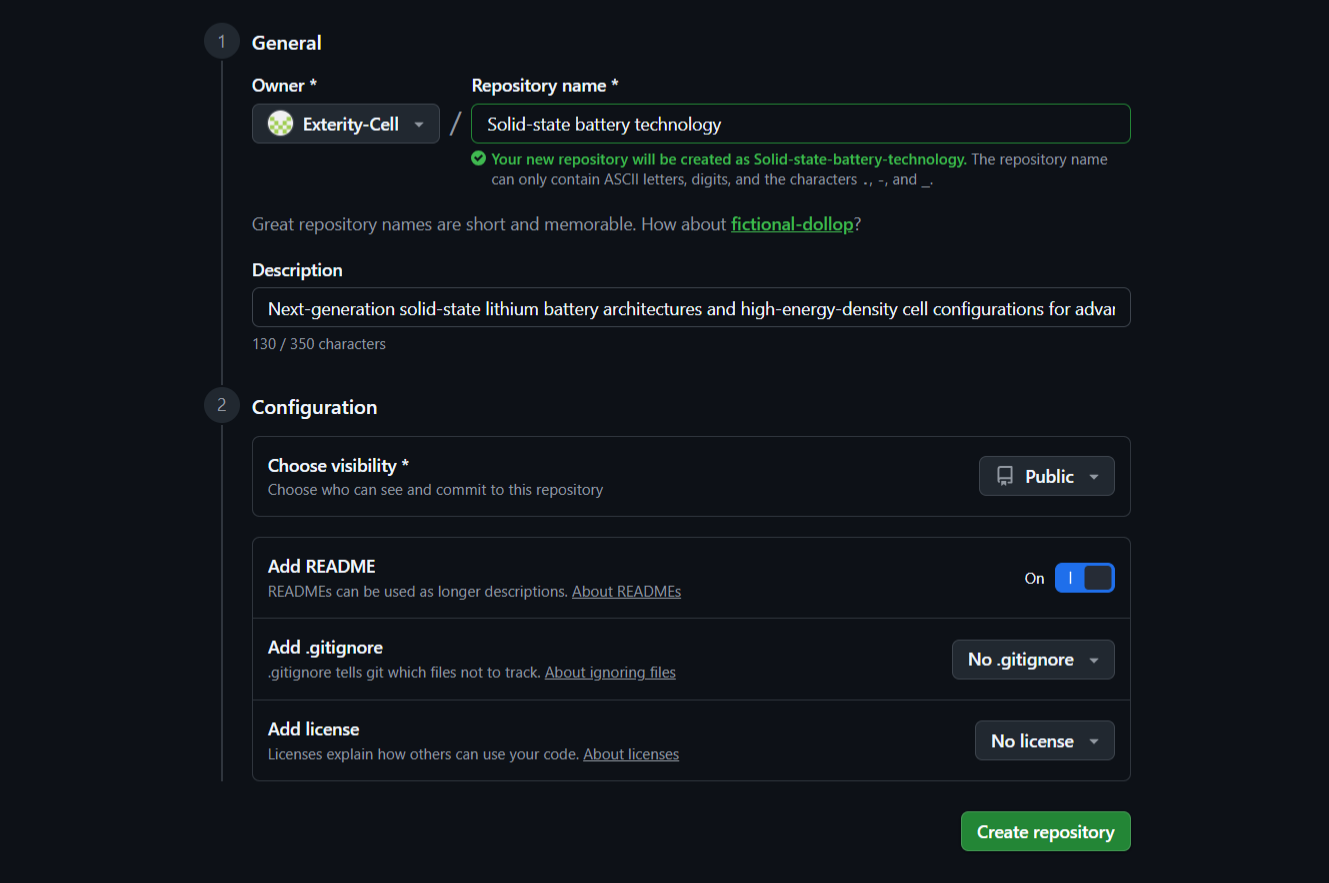Viewport: 1329px width, 883px height.
Task: Click the "Owner *" field label
Action: tap(284, 86)
